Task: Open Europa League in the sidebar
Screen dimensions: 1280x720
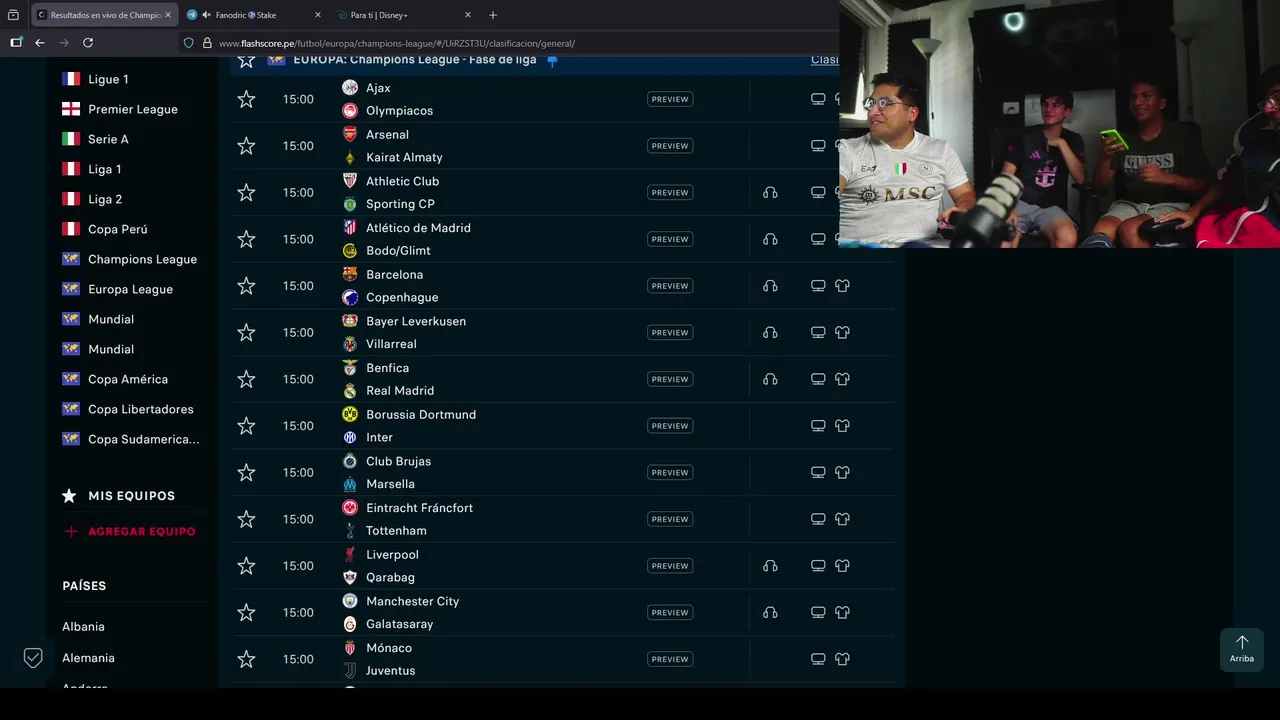Action: click(x=130, y=289)
